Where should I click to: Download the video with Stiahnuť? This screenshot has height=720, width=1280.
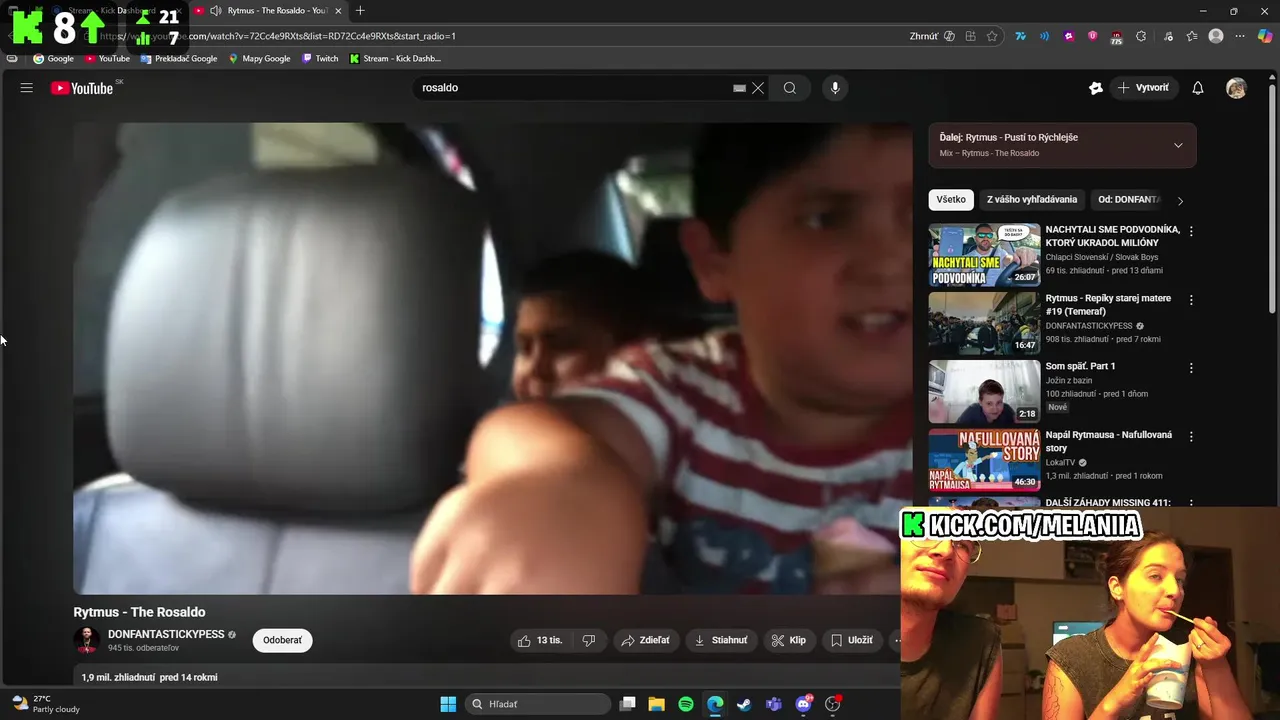click(x=721, y=640)
